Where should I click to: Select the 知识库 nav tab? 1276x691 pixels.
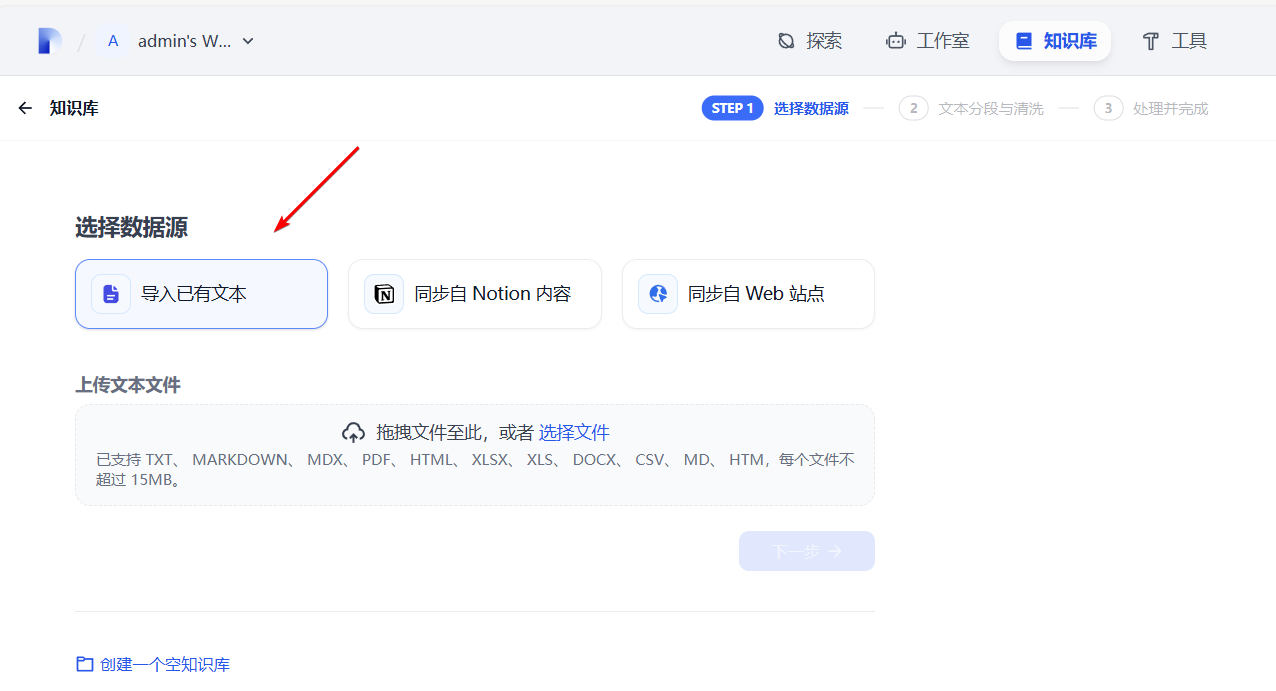[x=1055, y=41]
